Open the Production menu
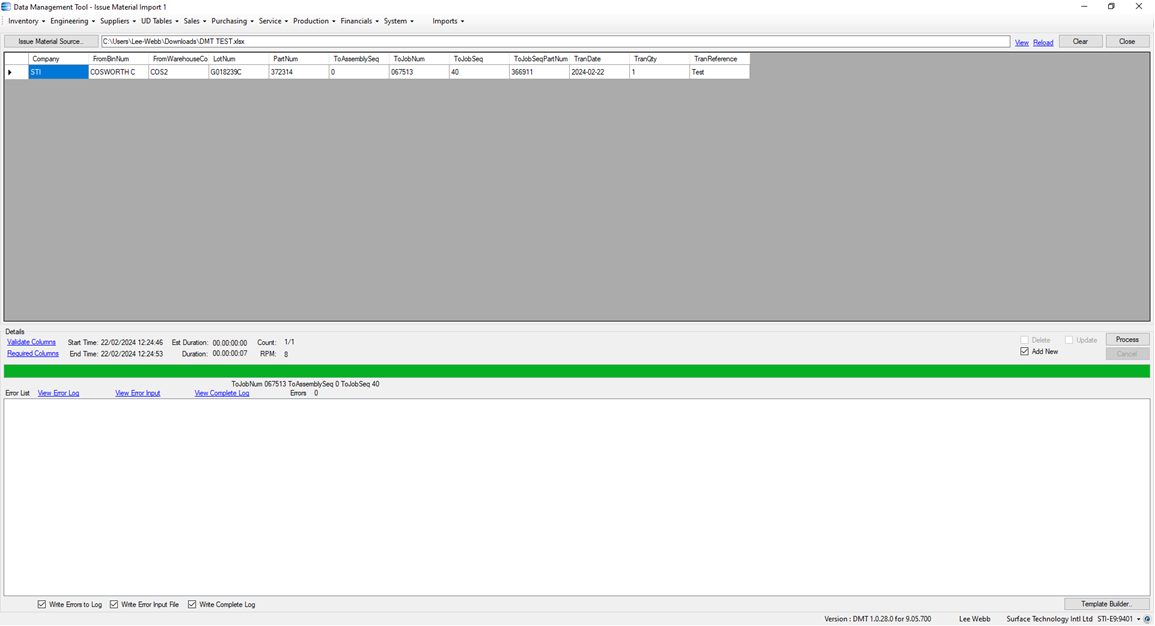The height and width of the screenshot is (626, 1155). (312, 20)
